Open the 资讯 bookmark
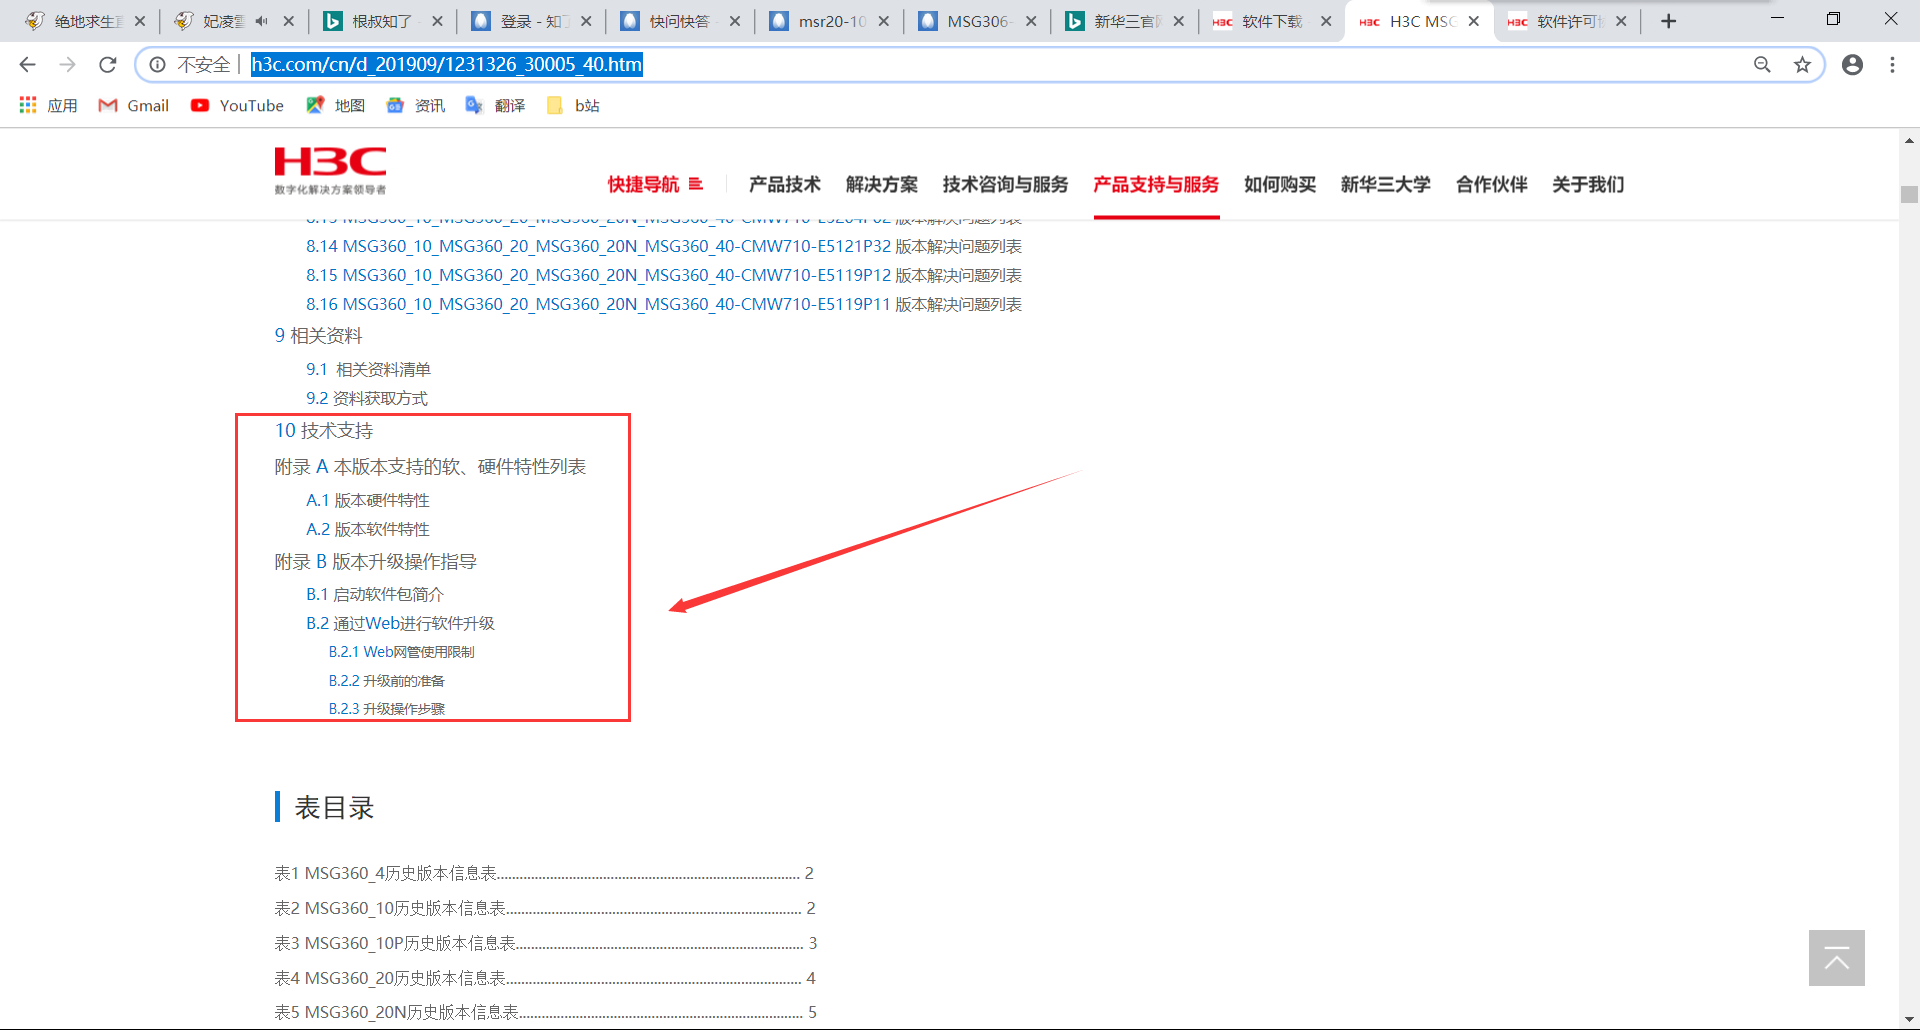Image resolution: width=1920 pixels, height=1030 pixels. (x=415, y=105)
